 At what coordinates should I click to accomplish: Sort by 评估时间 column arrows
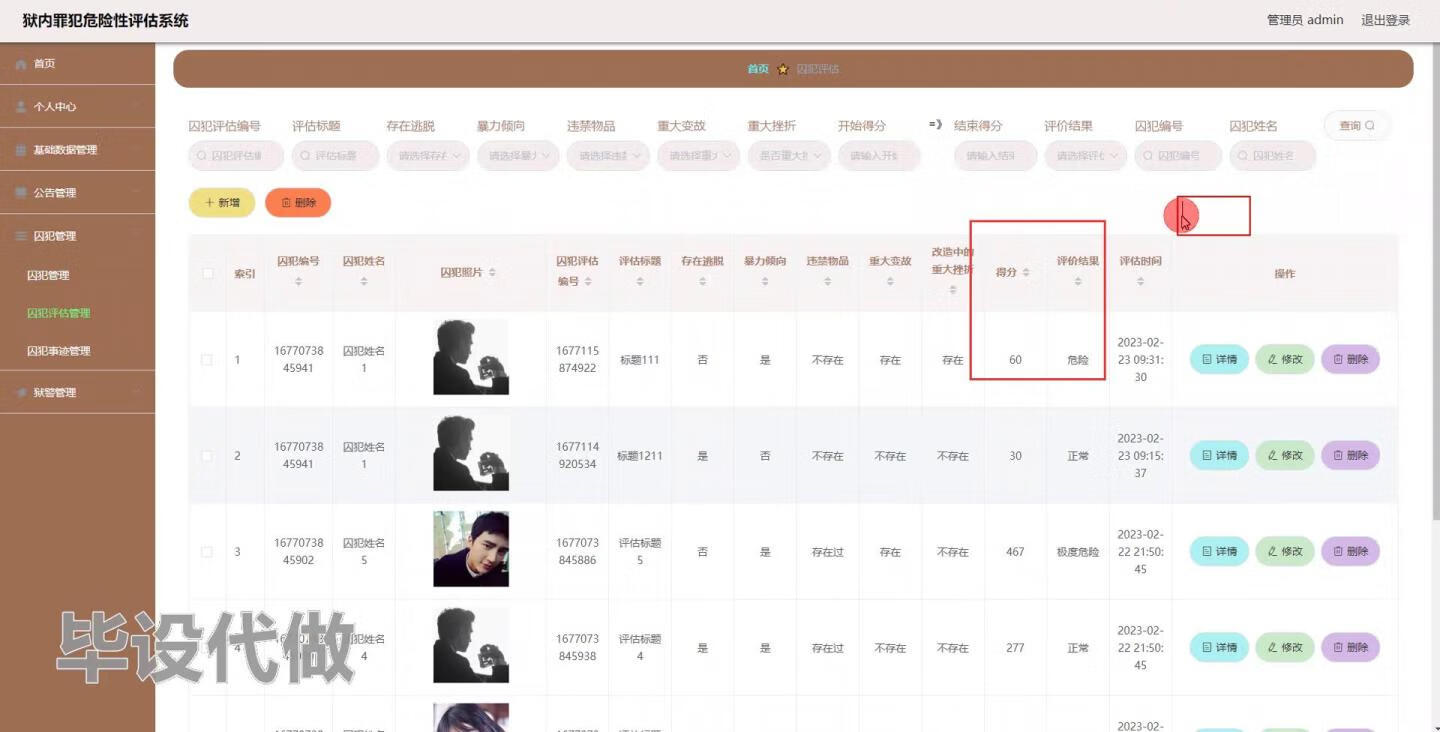[1140, 282]
